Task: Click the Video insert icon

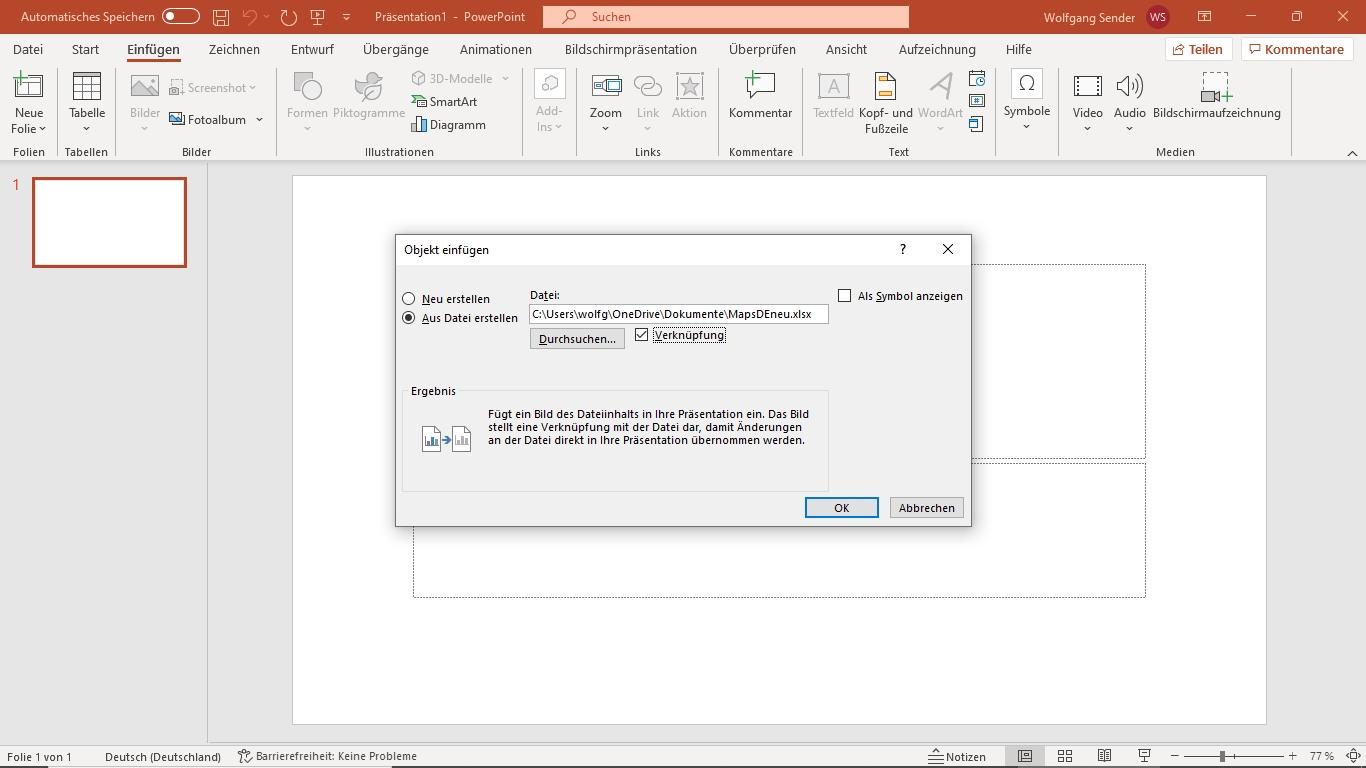Action: [x=1087, y=87]
